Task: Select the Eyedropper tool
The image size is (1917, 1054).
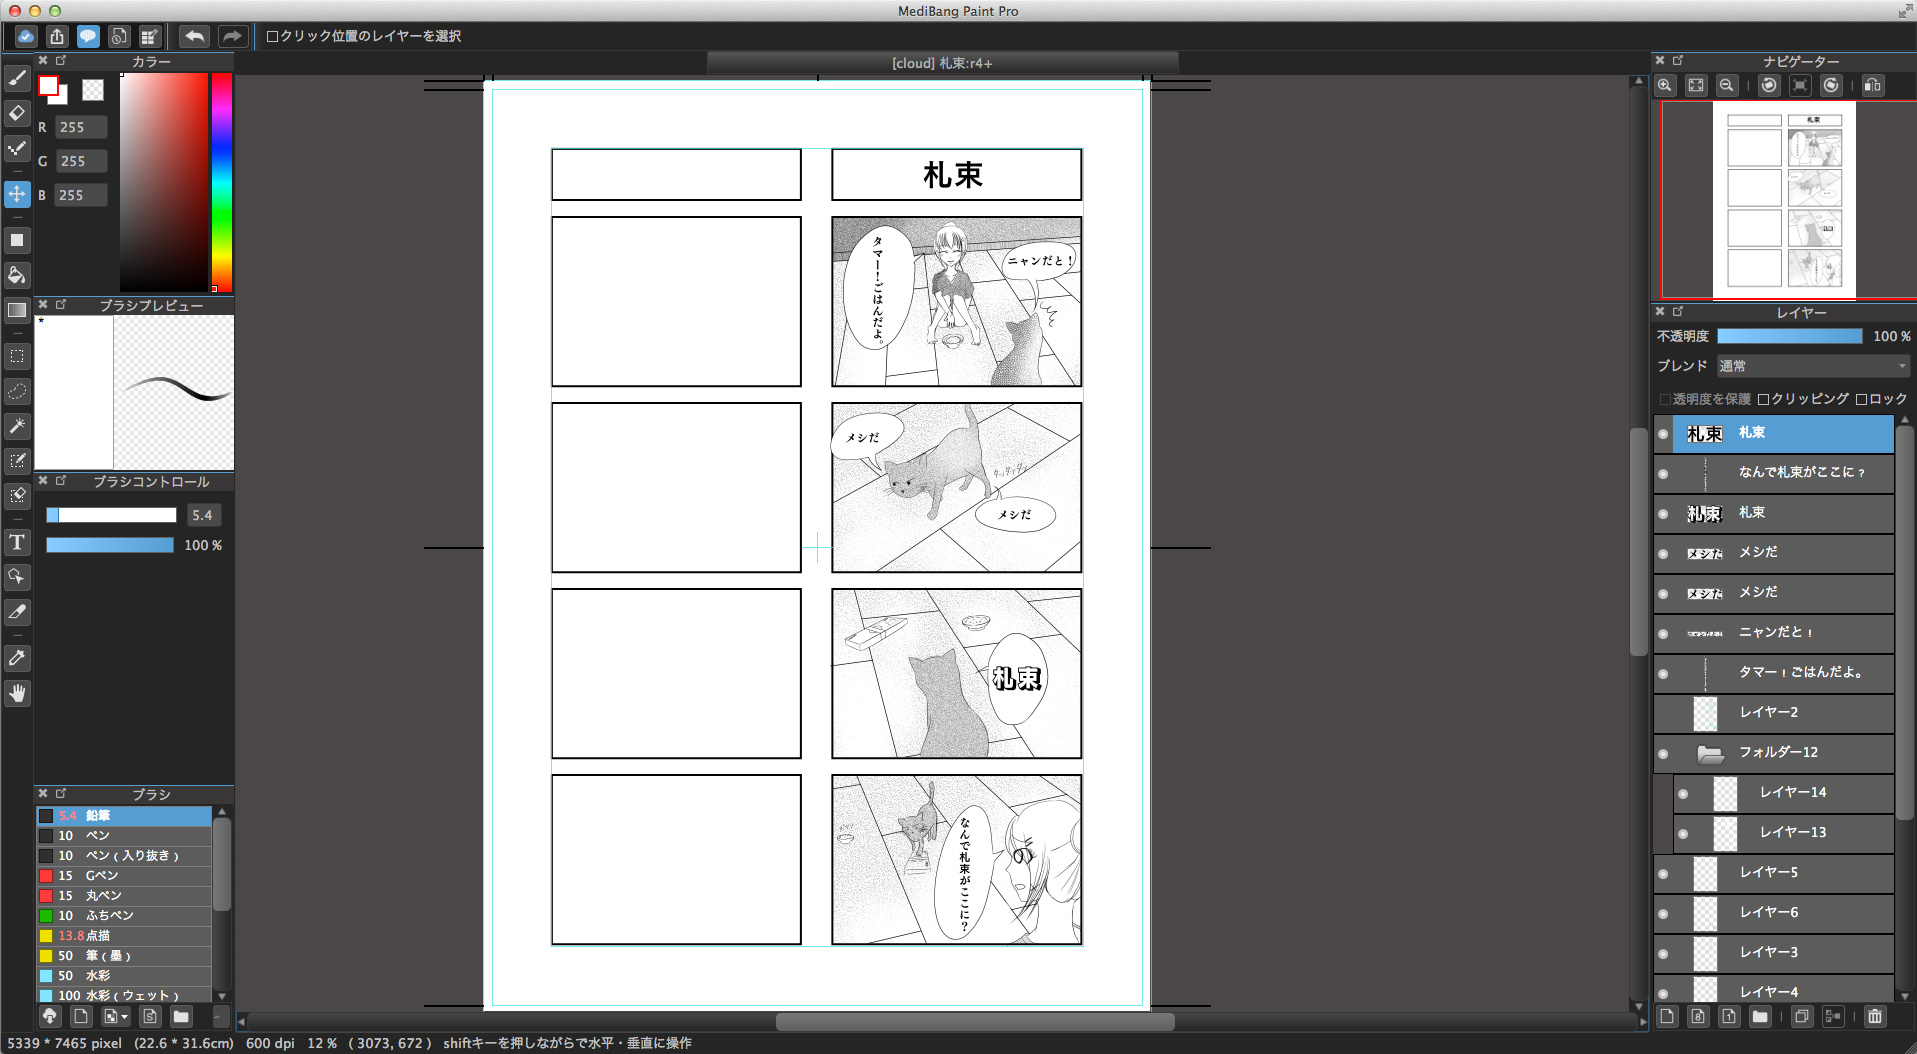Action: coord(17,658)
